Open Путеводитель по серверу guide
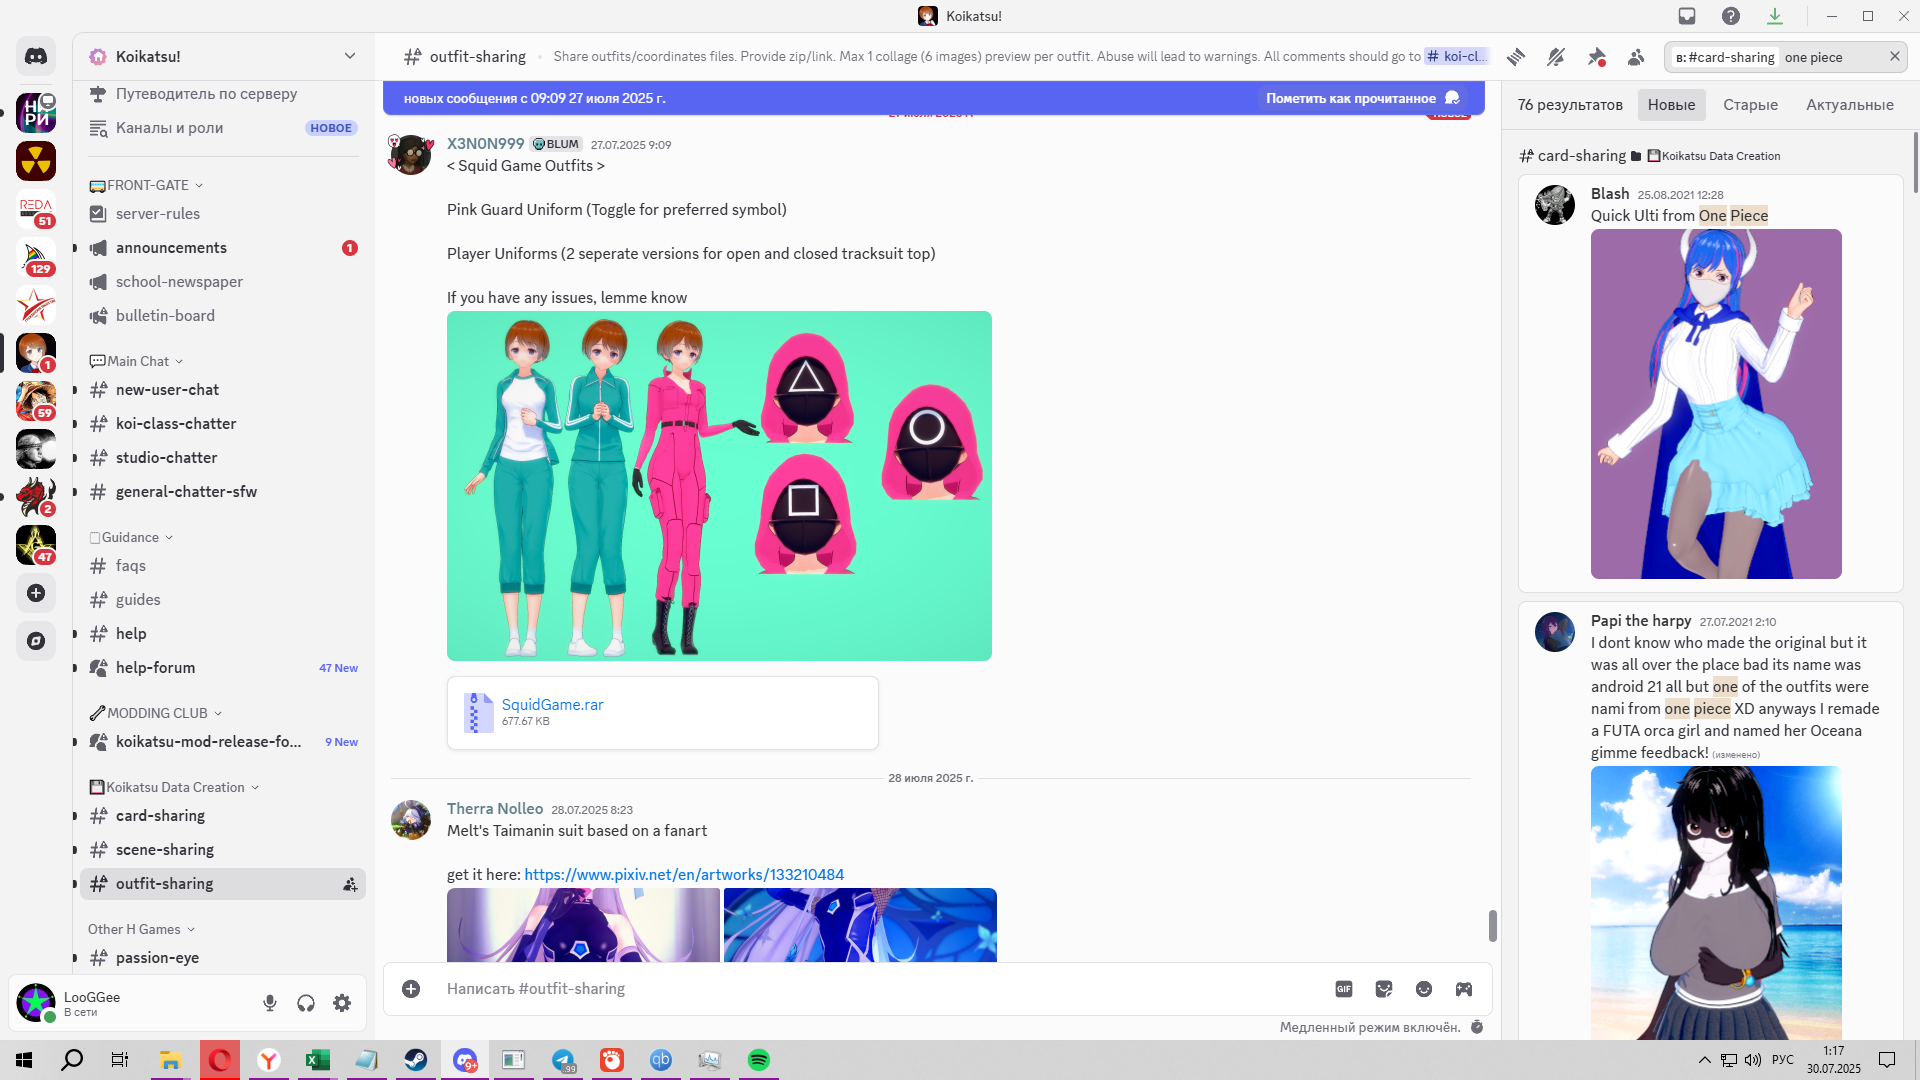1920x1080 pixels. click(x=222, y=94)
